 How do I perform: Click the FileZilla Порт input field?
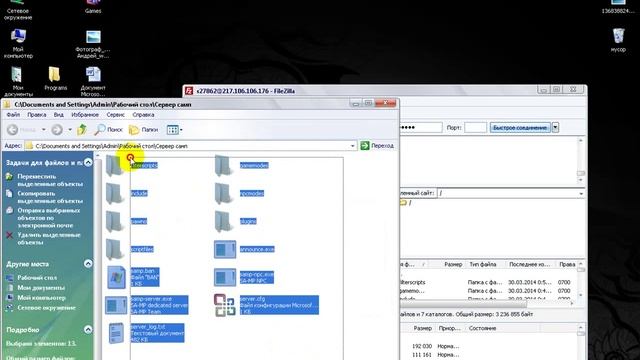point(476,127)
